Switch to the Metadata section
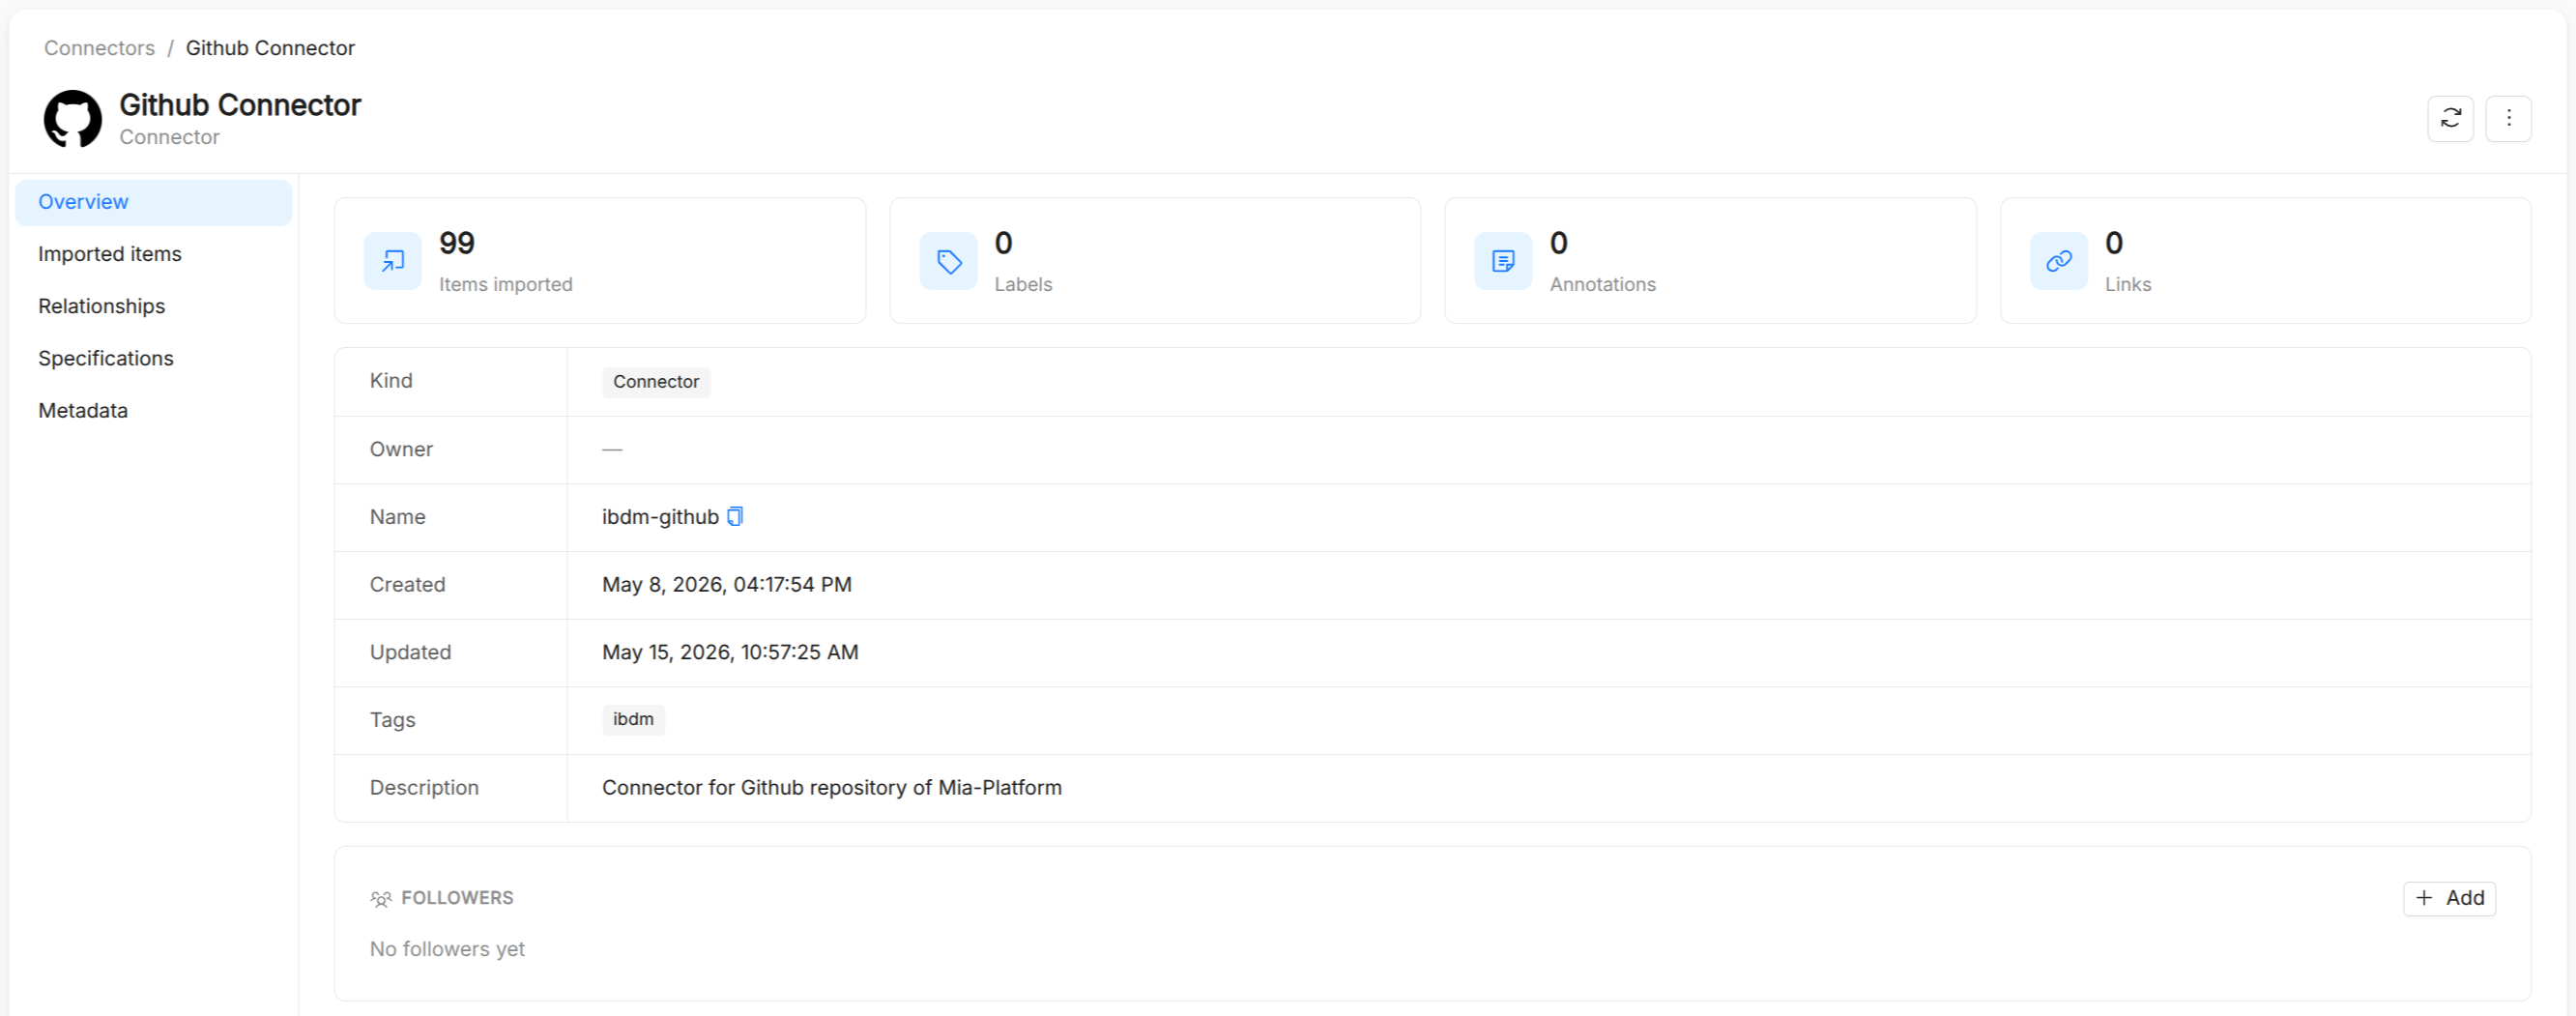Screen dimensions: 2576x1016 tap(154, 410)
